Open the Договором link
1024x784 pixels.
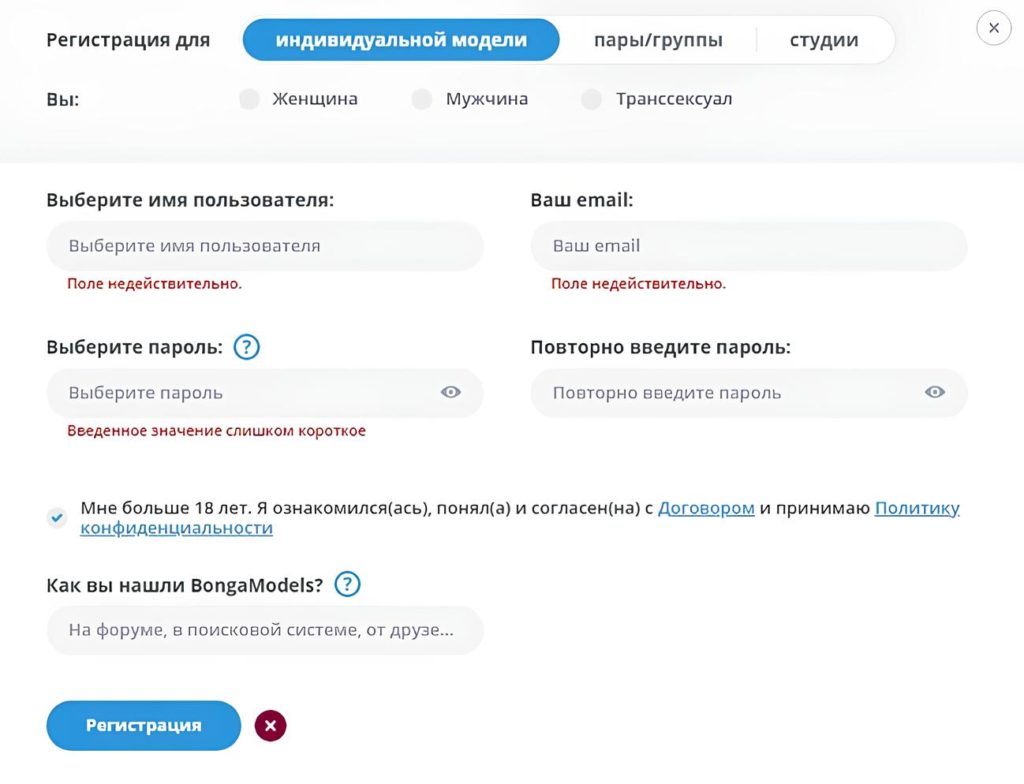pyautogui.click(x=706, y=508)
